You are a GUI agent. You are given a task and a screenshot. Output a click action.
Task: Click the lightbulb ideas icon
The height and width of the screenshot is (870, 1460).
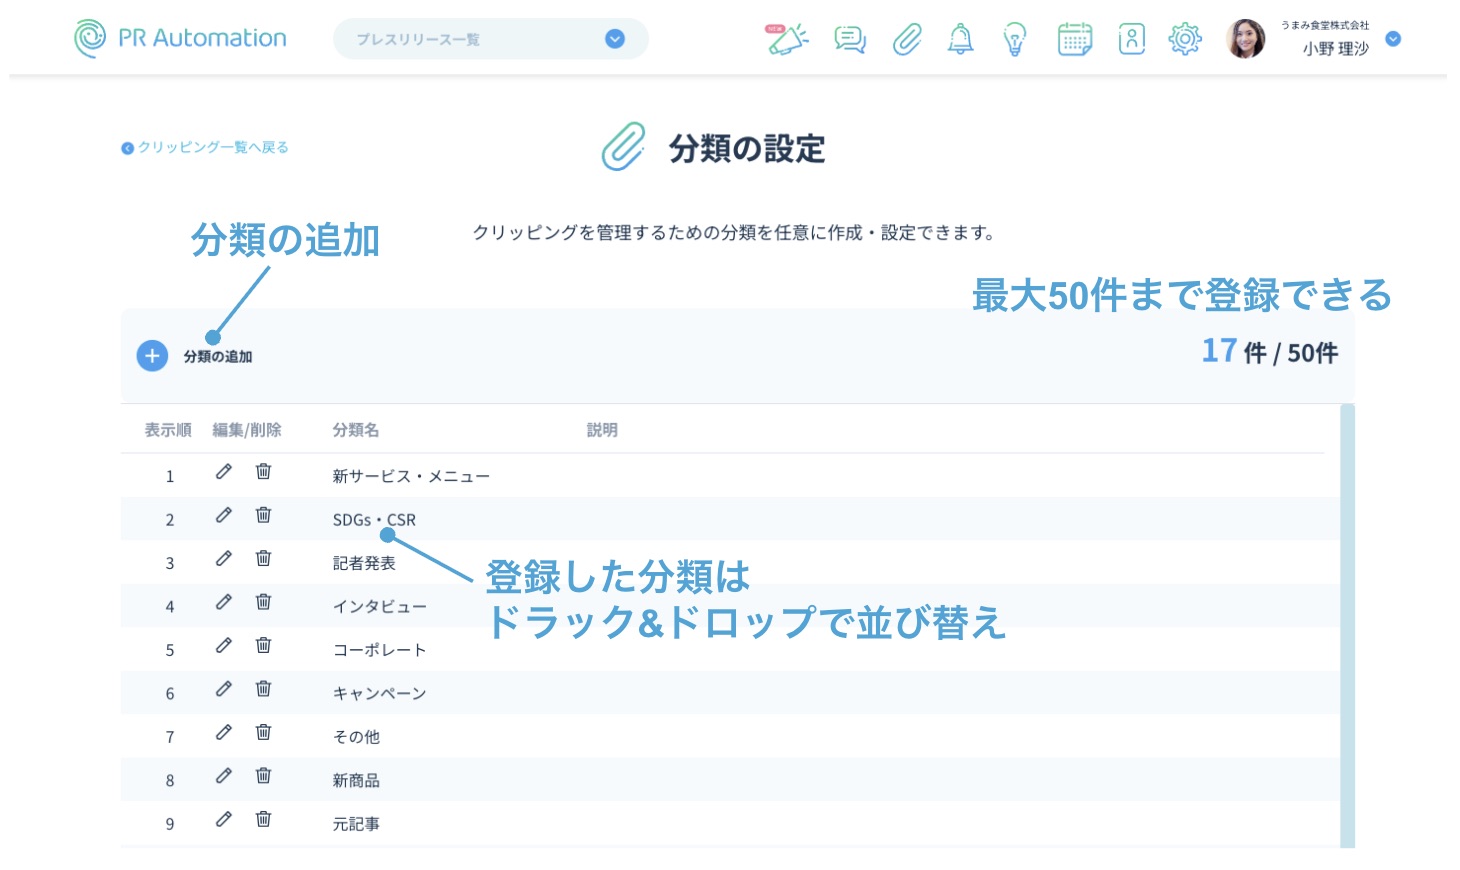(x=1015, y=39)
